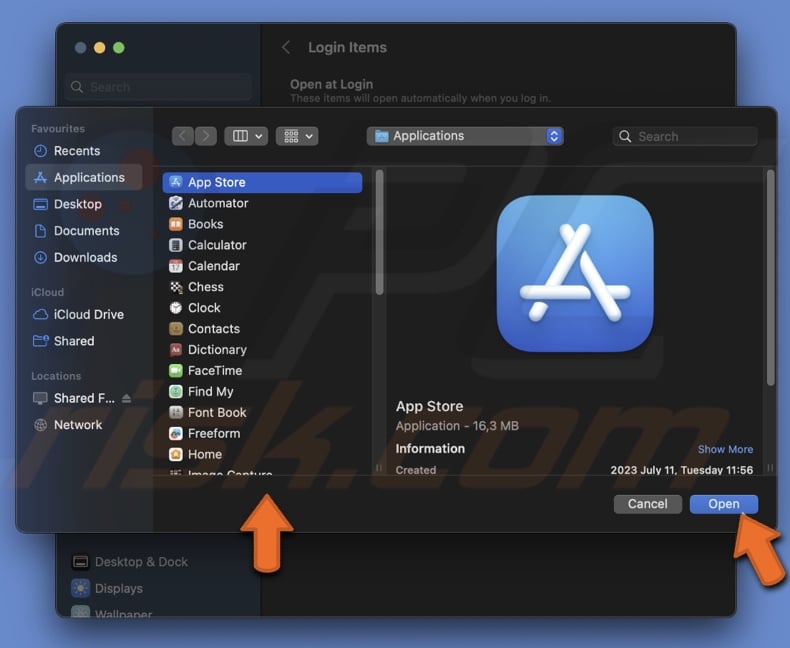The image size is (790, 648).
Task: Click the Dictionary app icon
Action: (x=175, y=349)
